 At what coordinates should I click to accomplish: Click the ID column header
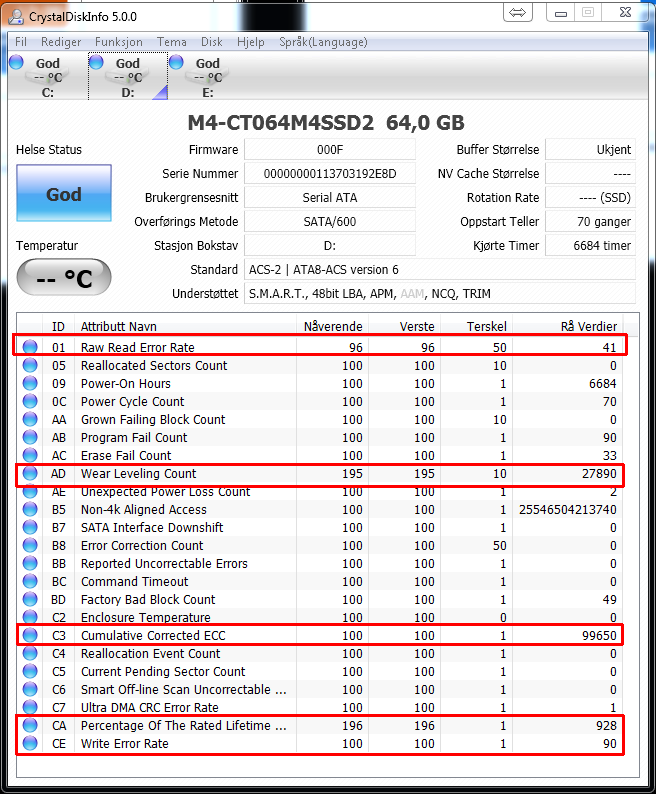click(58, 326)
